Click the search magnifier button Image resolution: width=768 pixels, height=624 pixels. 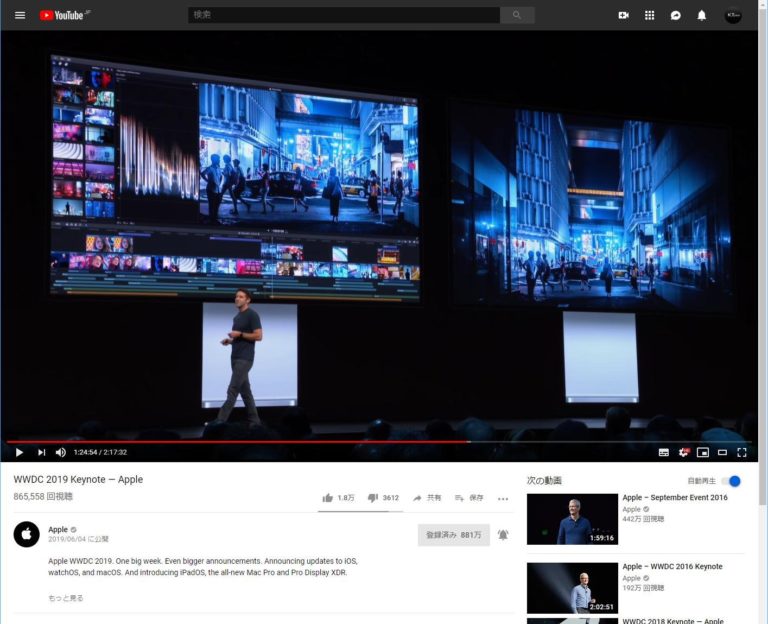[x=517, y=15]
